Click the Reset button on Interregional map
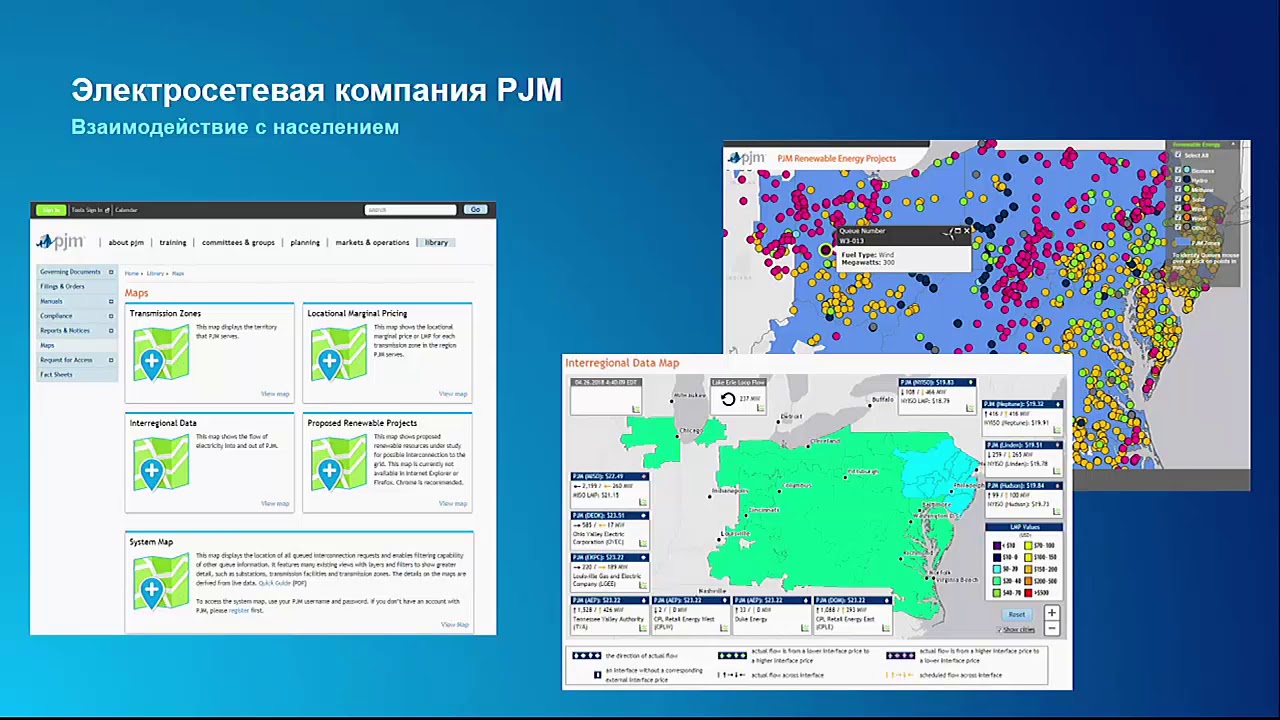The width and height of the screenshot is (1280, 720). 1016,614
